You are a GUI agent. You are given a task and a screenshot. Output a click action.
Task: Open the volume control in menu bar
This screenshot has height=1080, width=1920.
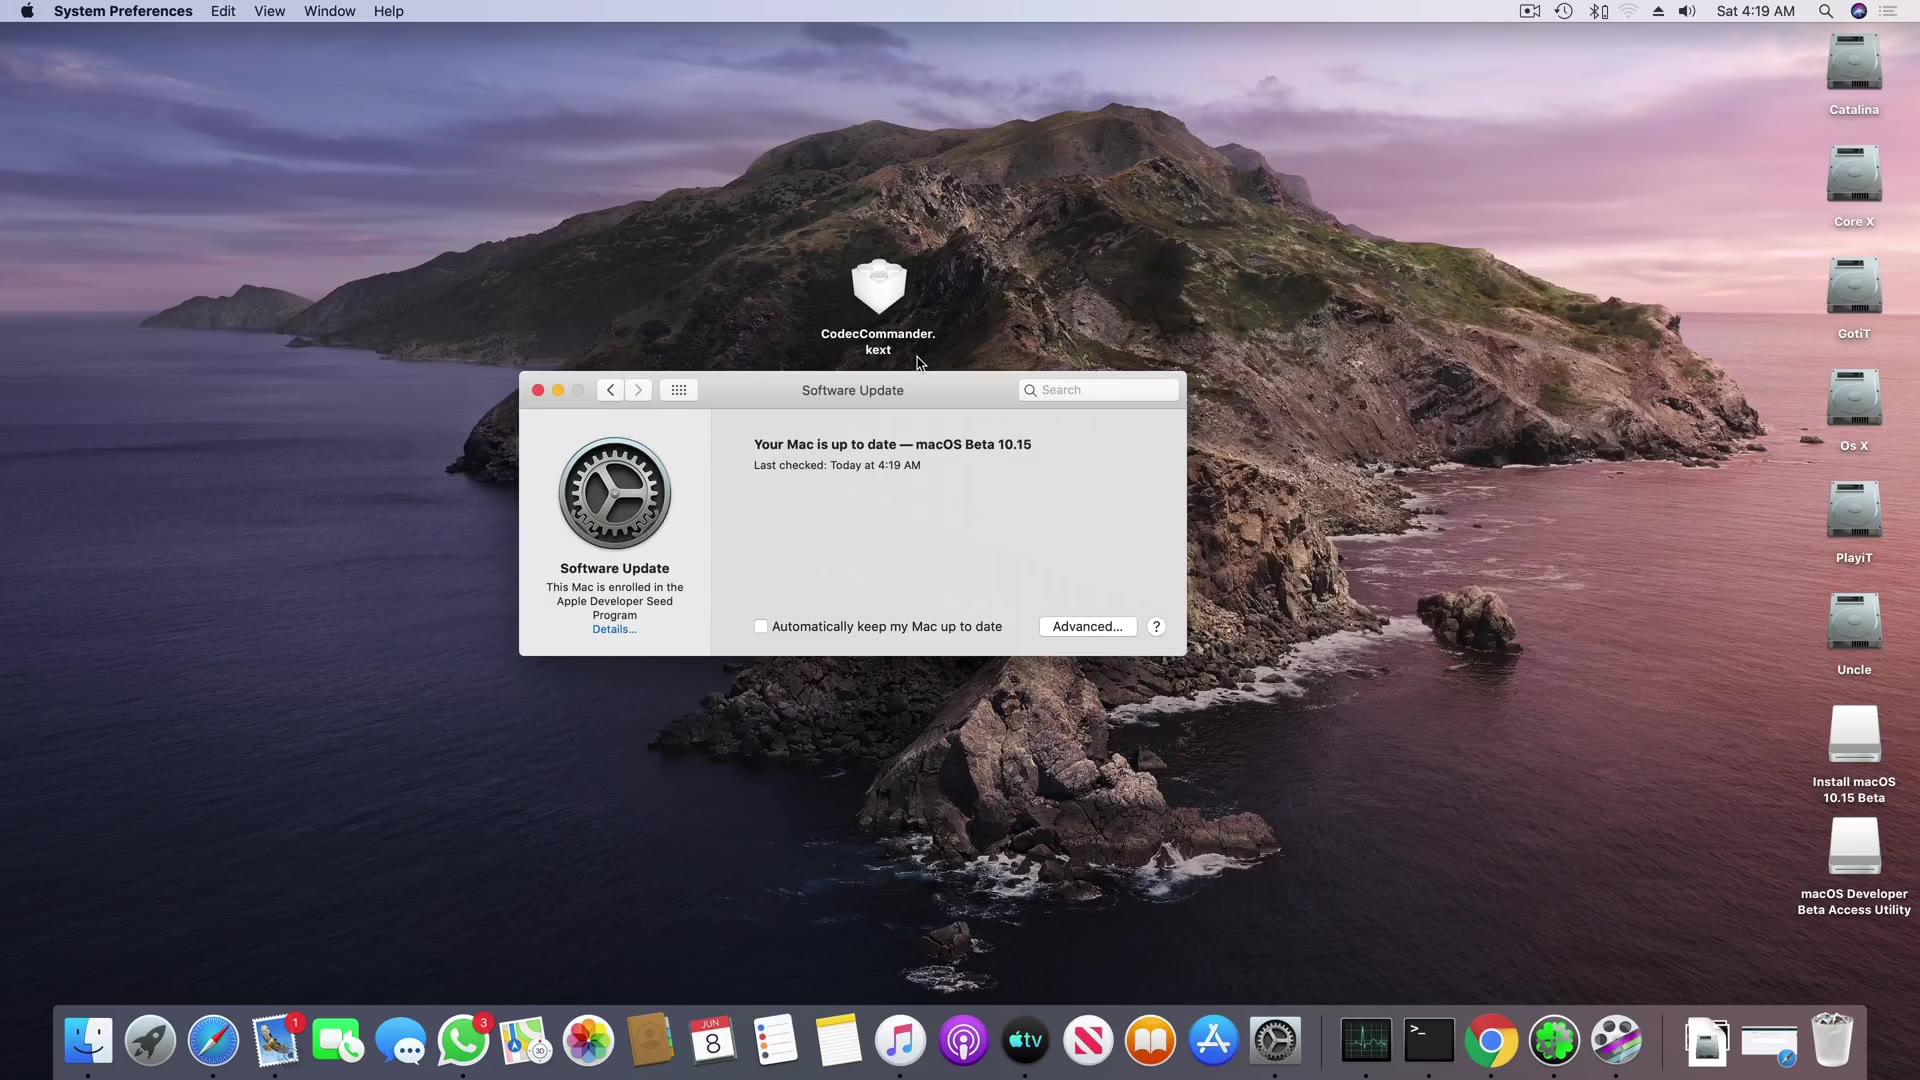[x=1687, y=11]
